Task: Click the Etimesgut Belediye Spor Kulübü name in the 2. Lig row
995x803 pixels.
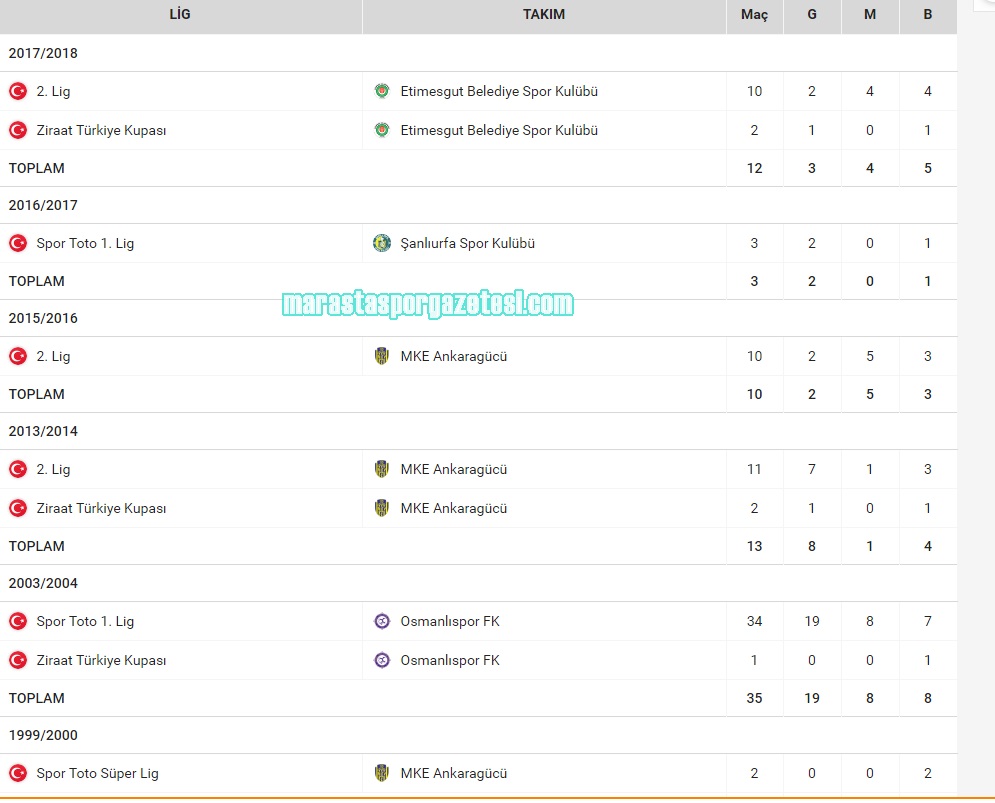Action: [499, 91]
